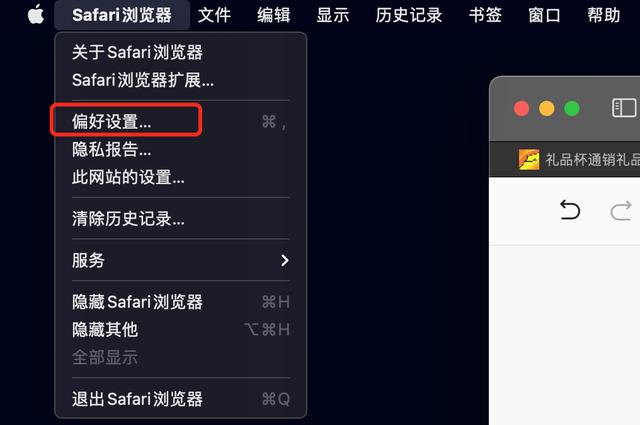Open the 窗口 menu
This screenshot has width=640, height=425.
[544, 15]
